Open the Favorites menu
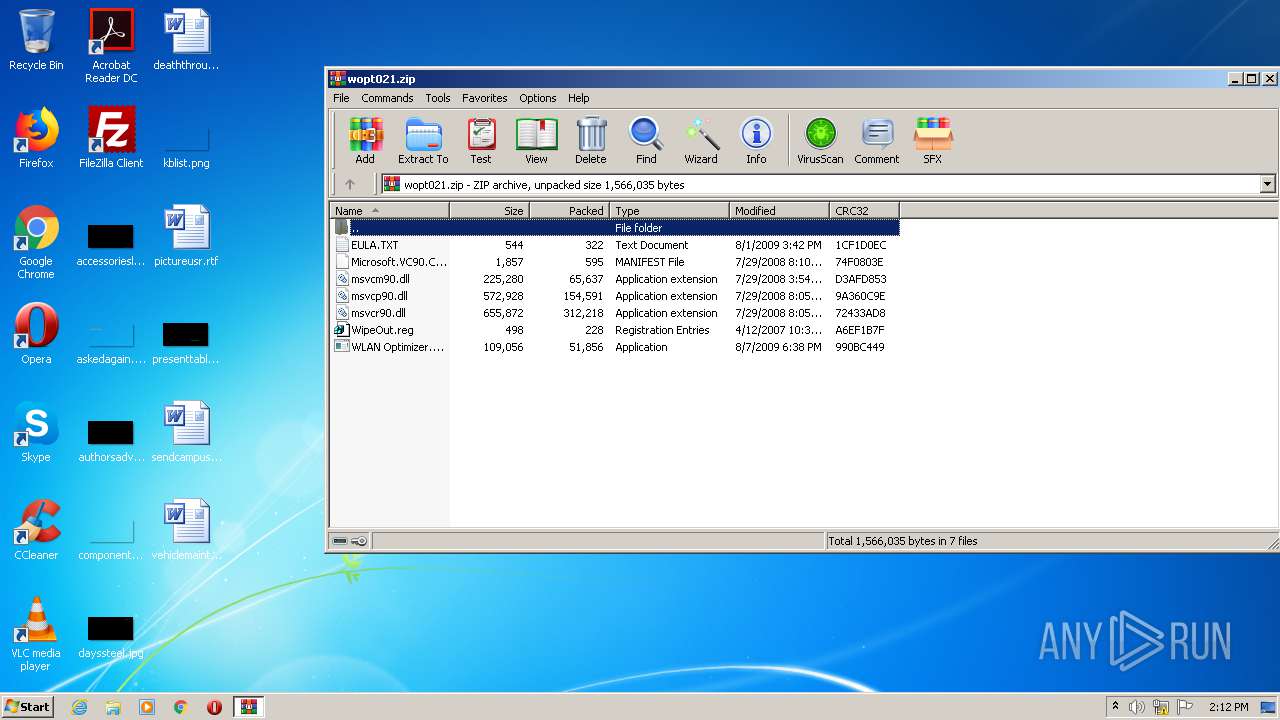The width and height of the screenshot is (1280, 720). [485, 98]
